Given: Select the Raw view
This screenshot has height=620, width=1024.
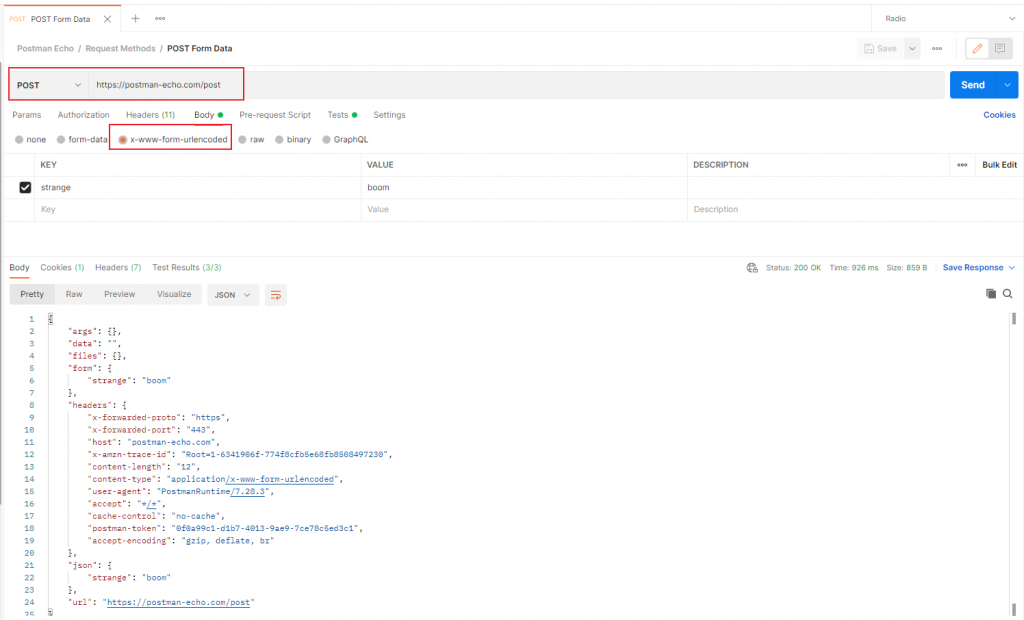Looking at the screenshot, I should [74, 295].
